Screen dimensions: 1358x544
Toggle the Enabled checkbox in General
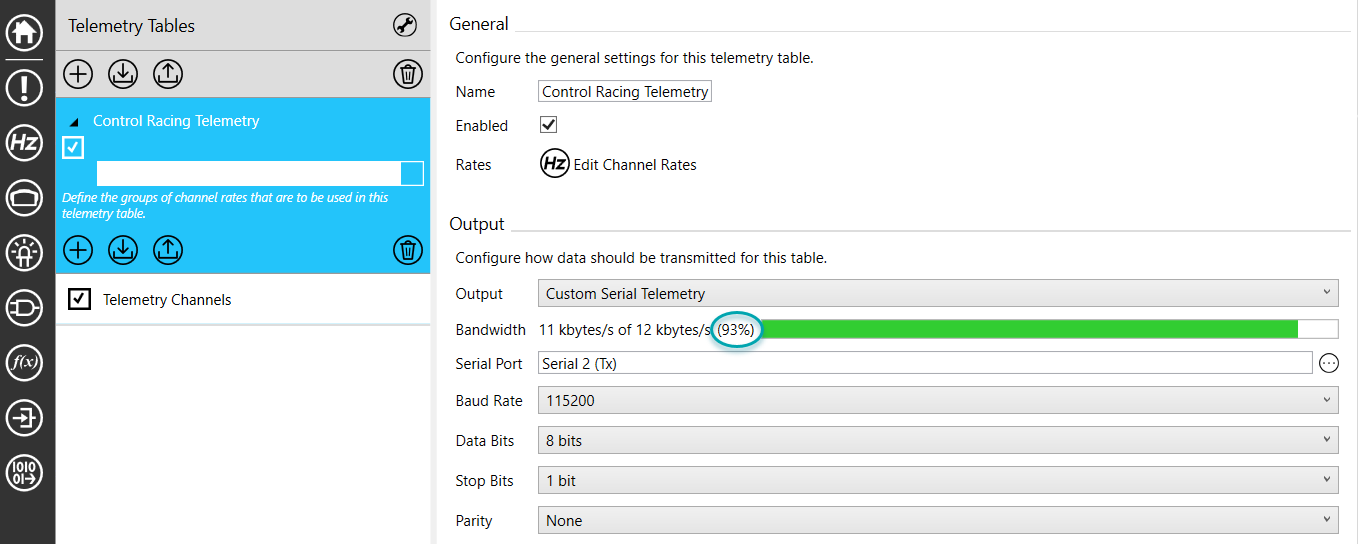pyautogui.click(x=548, y=125)
